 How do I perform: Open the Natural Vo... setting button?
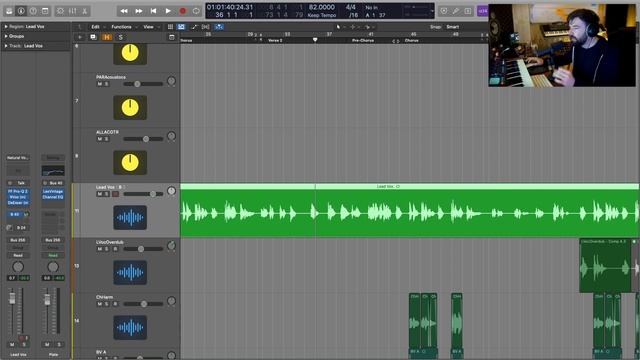[x=18, y=158]
